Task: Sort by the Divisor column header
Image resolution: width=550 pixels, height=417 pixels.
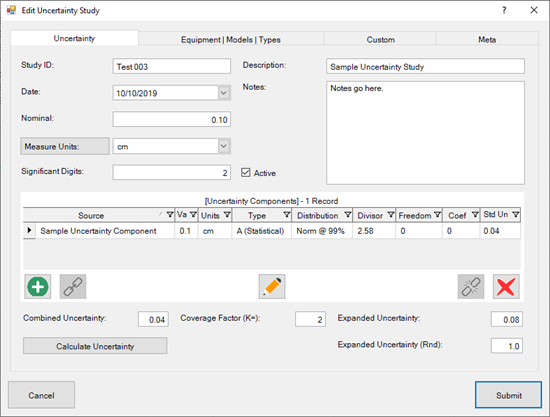Action: tap(370, 215)
